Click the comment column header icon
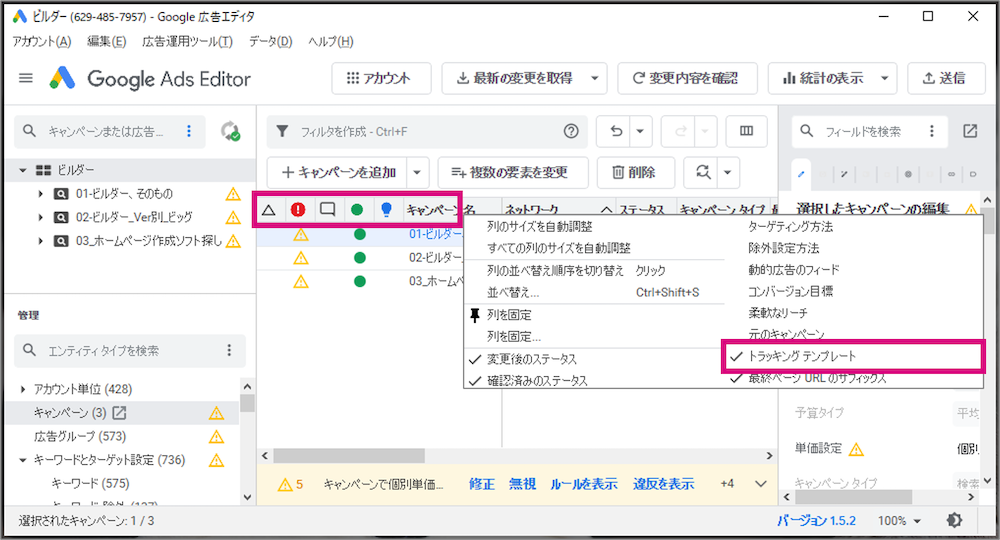Screen dimensions: 1000x540 click(327, 209)
